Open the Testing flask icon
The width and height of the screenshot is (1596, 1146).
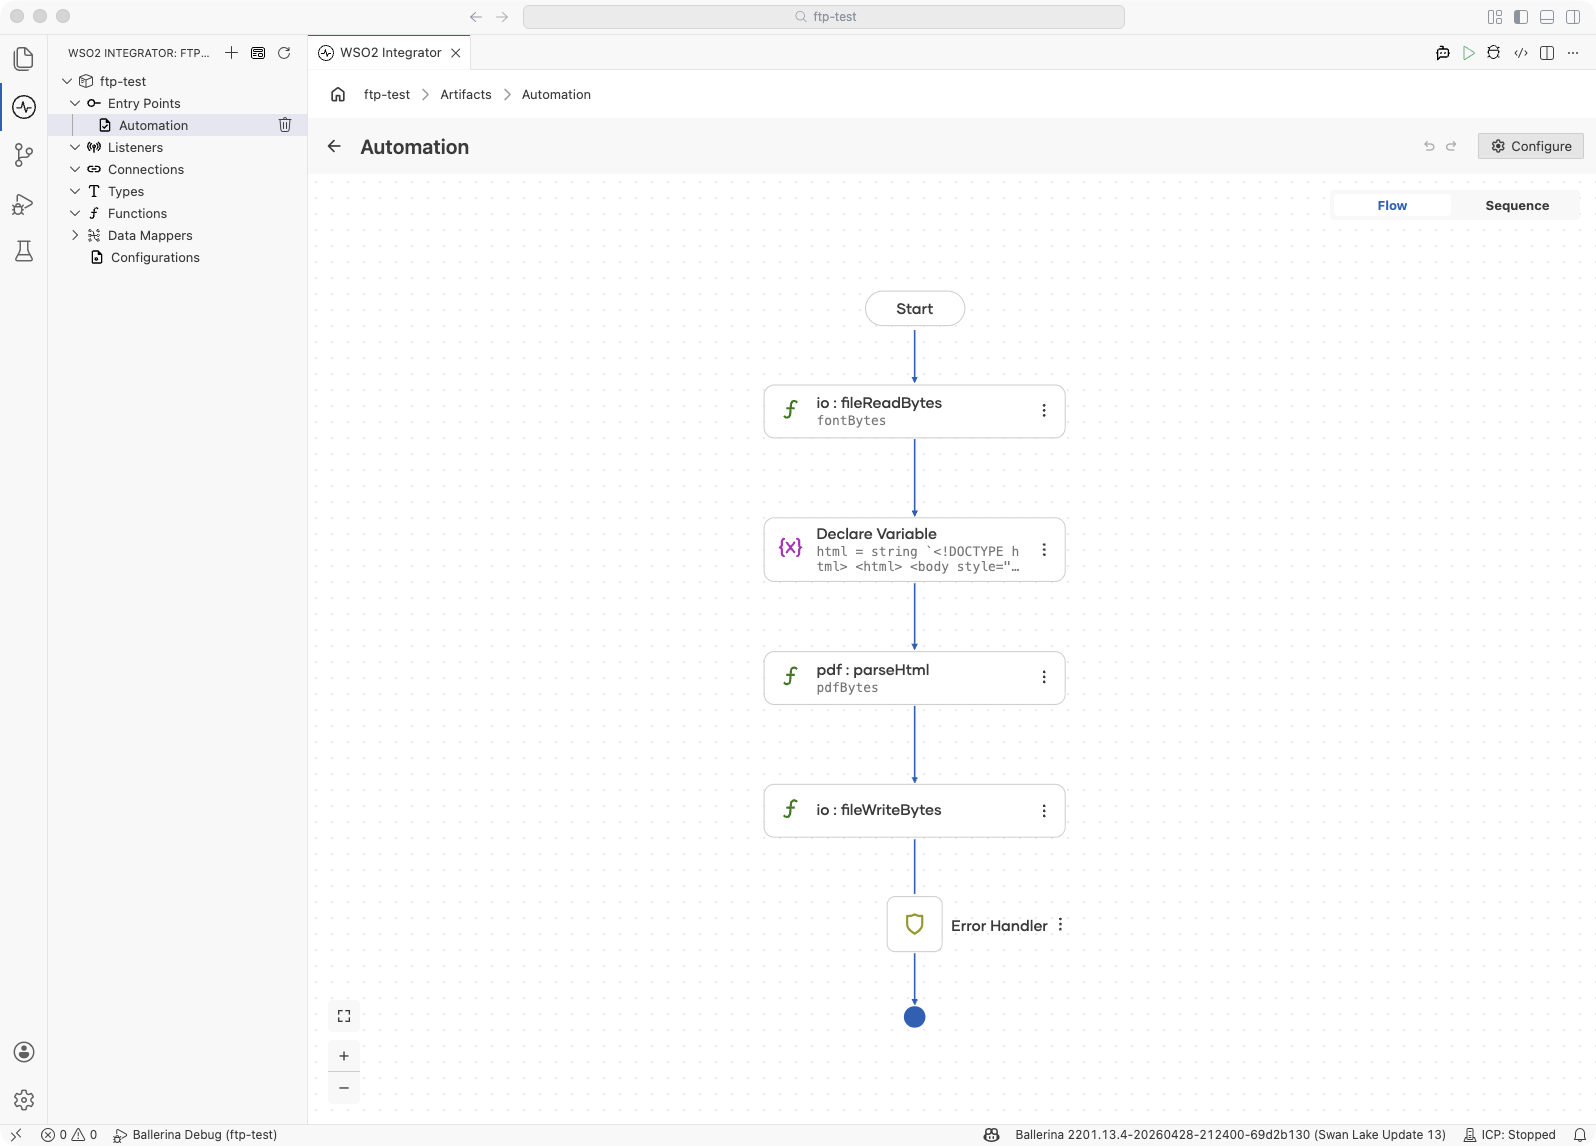click(24, 251)
